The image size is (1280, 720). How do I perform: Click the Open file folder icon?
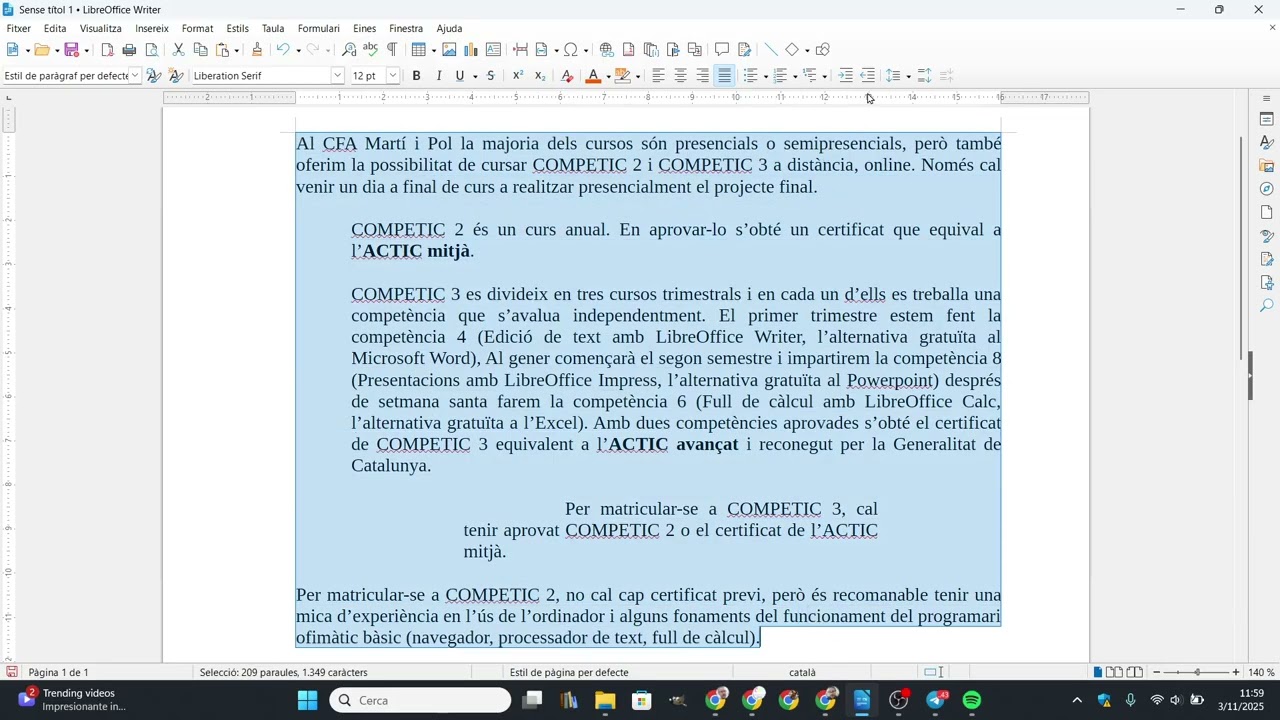click(41, 50)
